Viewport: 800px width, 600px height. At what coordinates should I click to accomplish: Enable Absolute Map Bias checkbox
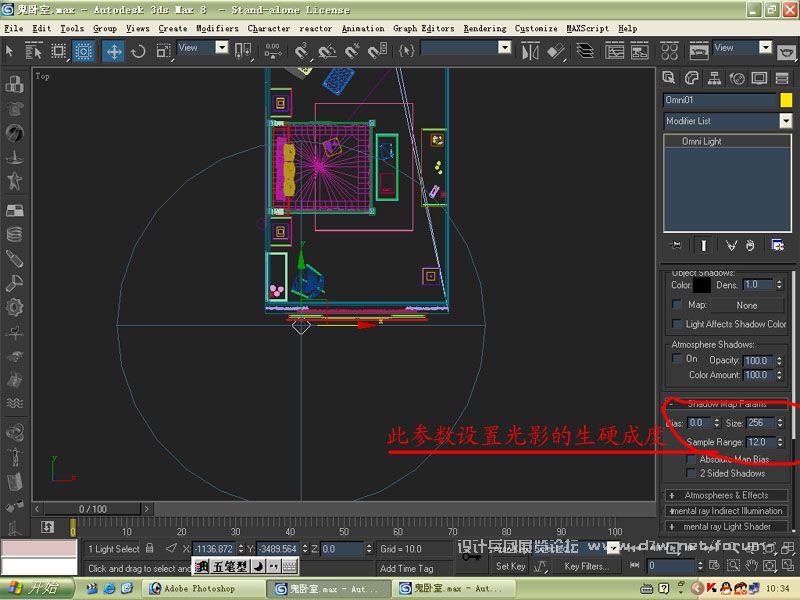point(691,459)
